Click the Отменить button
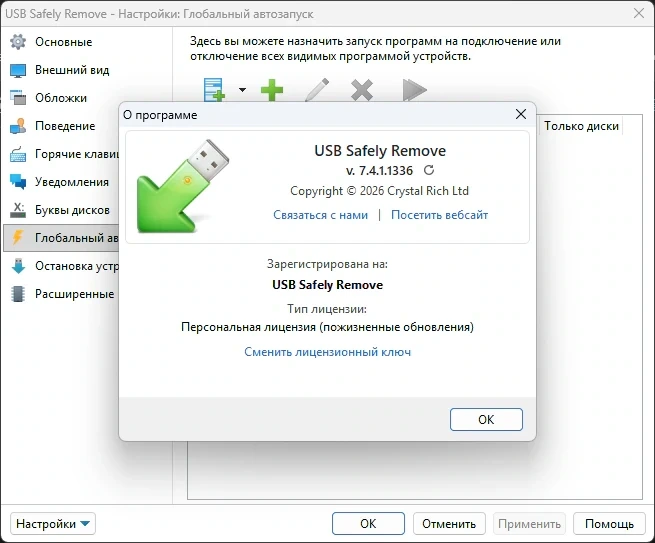The height and width of the screenshot is (543, 655). 449,524
